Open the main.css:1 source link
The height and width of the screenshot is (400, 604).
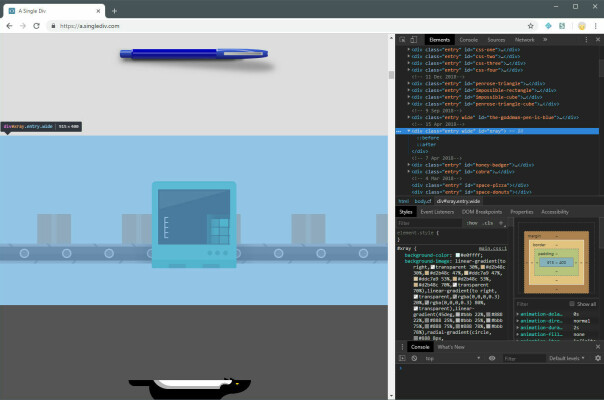click(x=493, y=249)
